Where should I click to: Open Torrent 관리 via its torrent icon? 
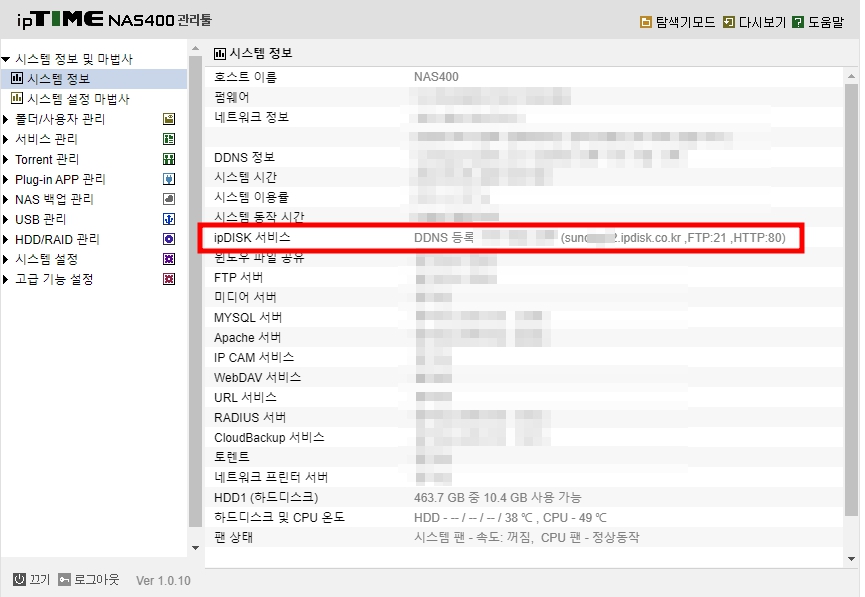tap(169, 159)
